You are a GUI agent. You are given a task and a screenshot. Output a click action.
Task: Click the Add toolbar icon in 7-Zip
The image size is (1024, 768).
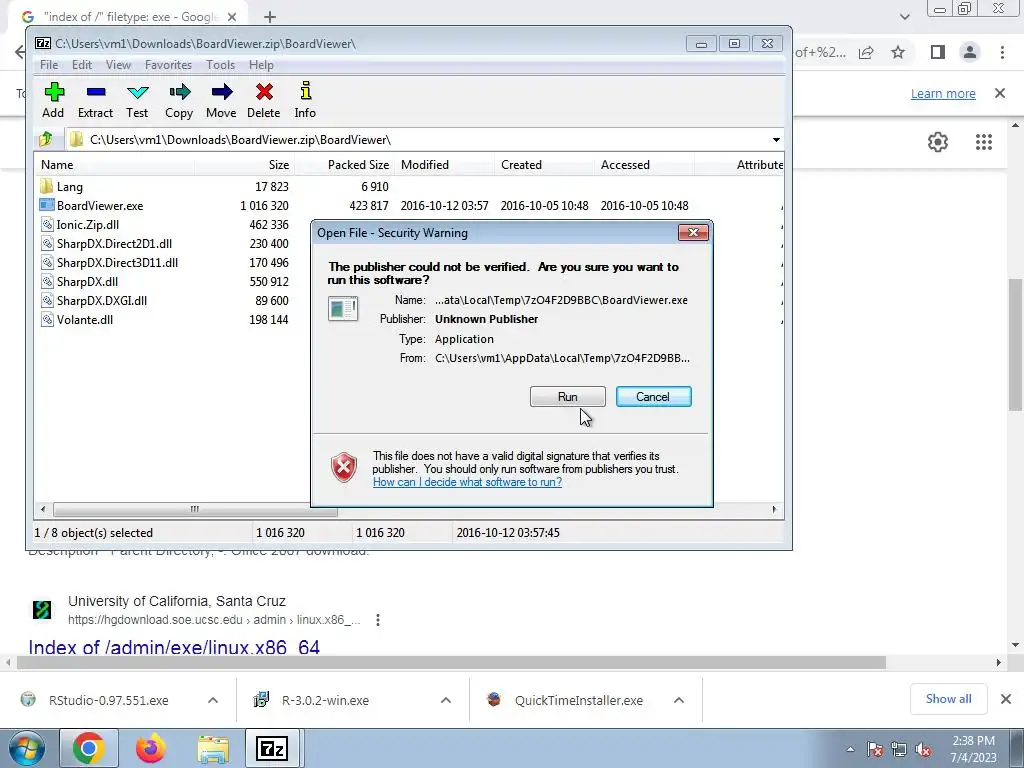click(x=54, y=92)
